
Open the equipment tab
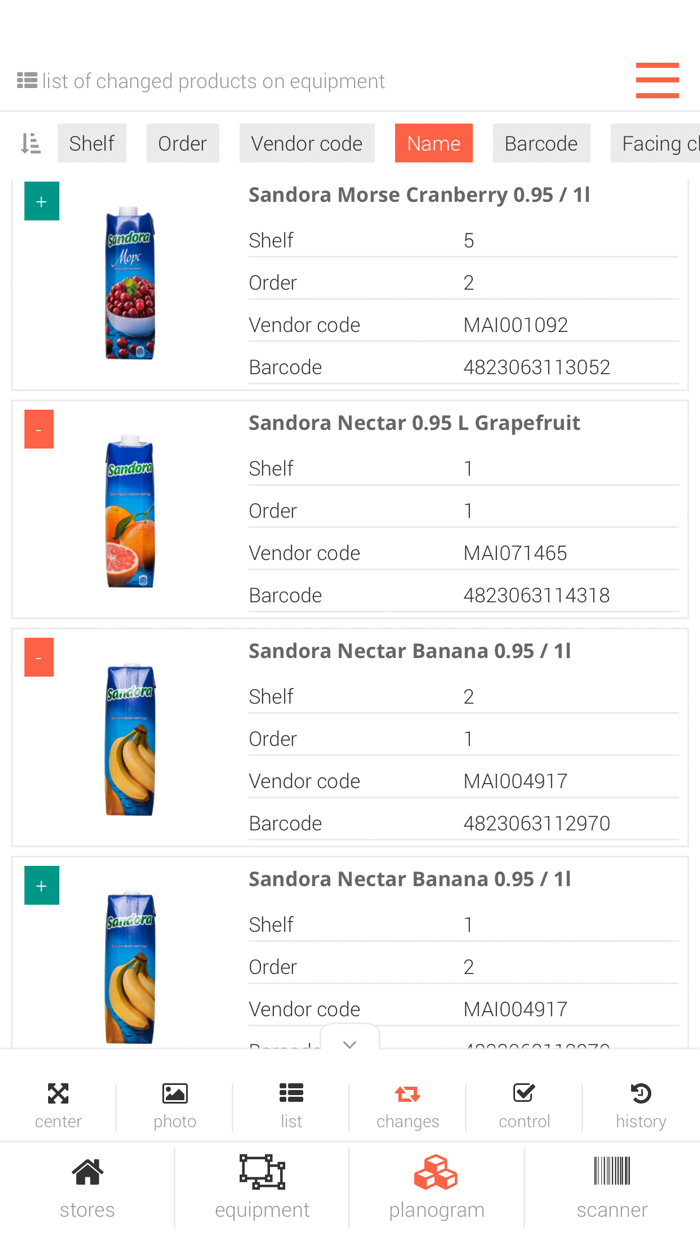pos(262,1172)
